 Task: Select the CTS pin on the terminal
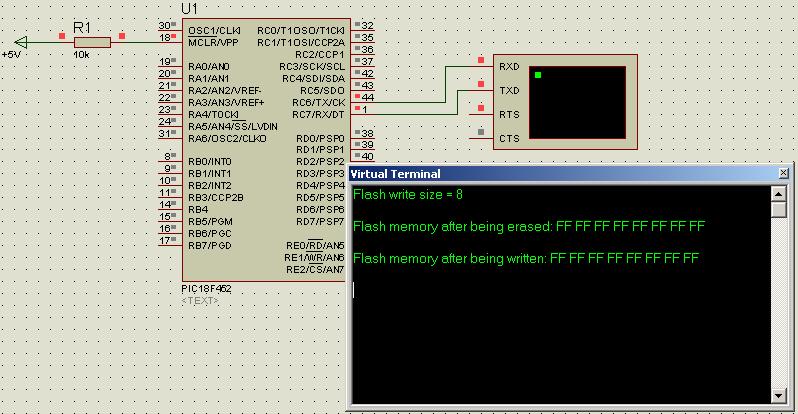point(509,138)
